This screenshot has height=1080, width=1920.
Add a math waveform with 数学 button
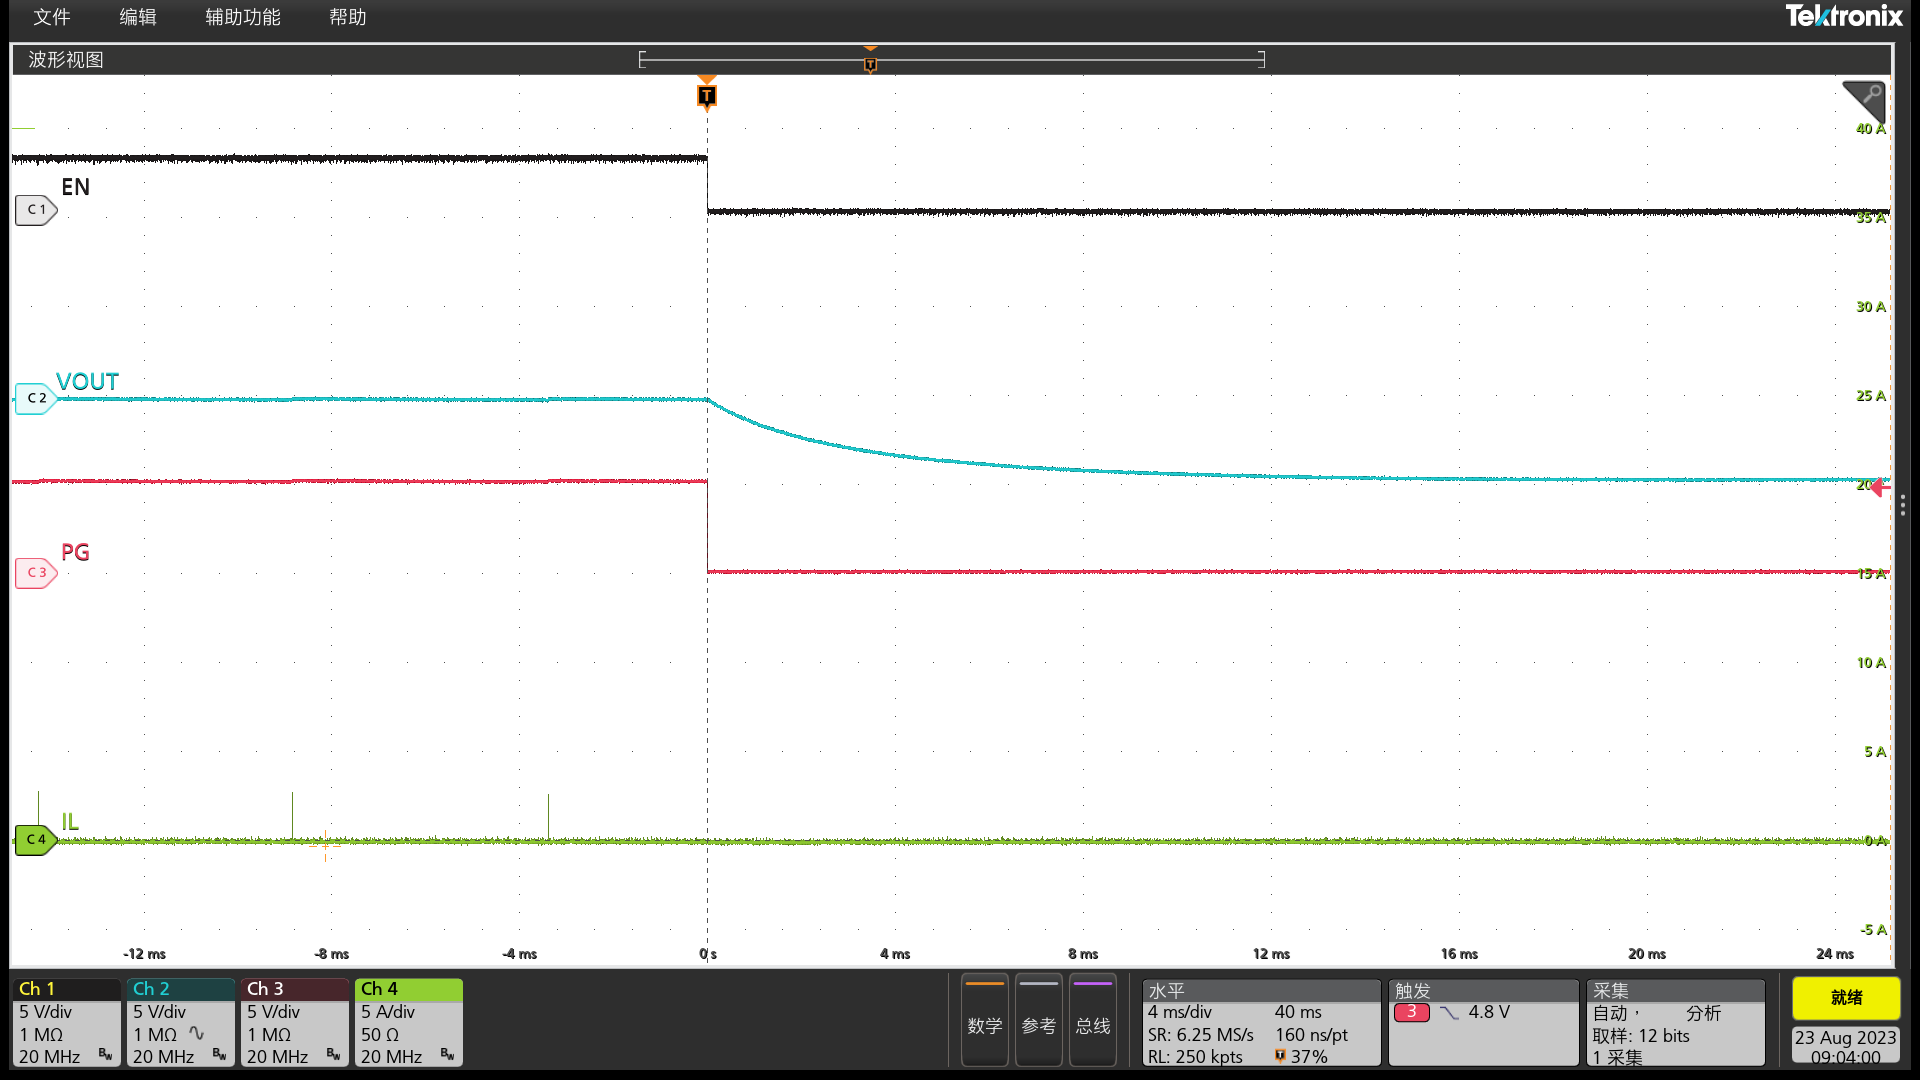[984, 1020]
